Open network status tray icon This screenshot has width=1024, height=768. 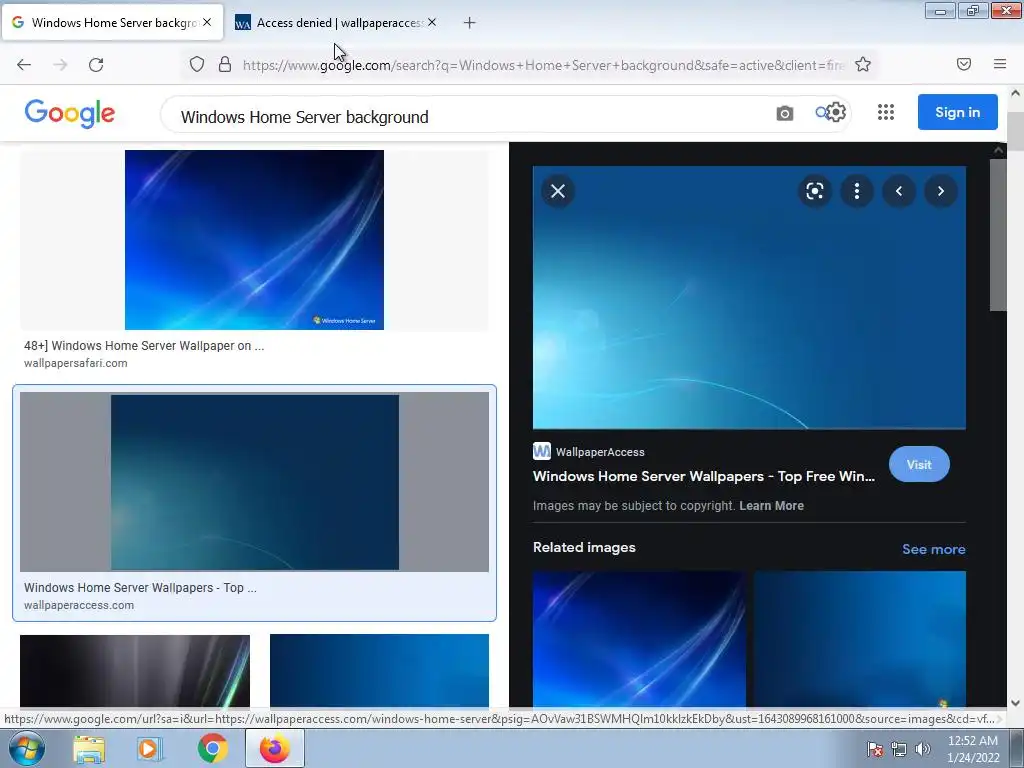coord(899,749)
